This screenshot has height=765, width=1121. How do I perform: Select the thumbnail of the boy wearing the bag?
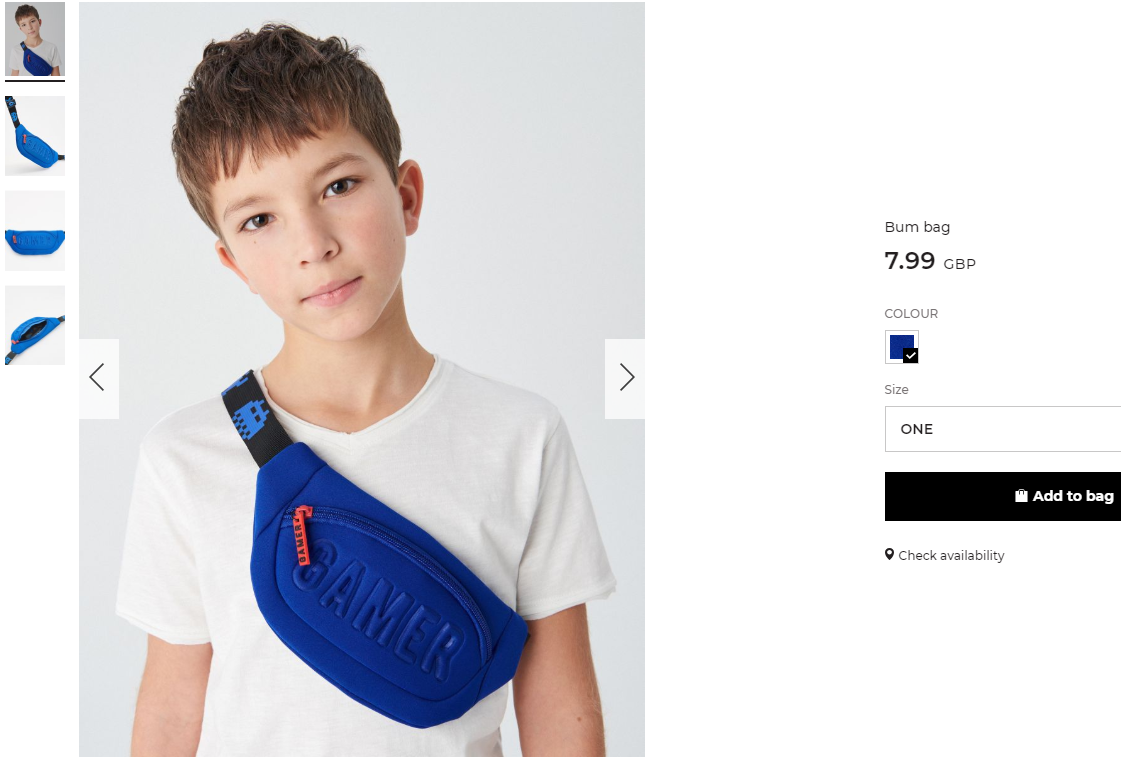click(x=35, y=39)
